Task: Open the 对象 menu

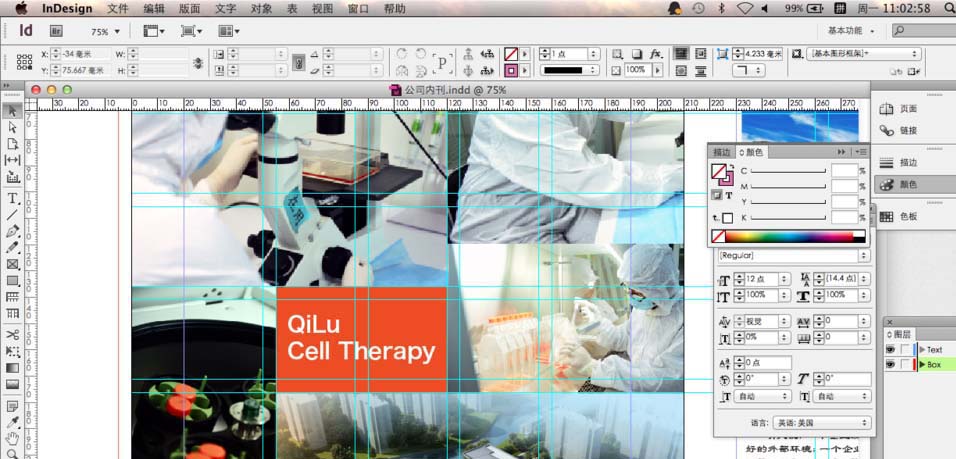Action: pyautogui.click(x=262, y=9)
